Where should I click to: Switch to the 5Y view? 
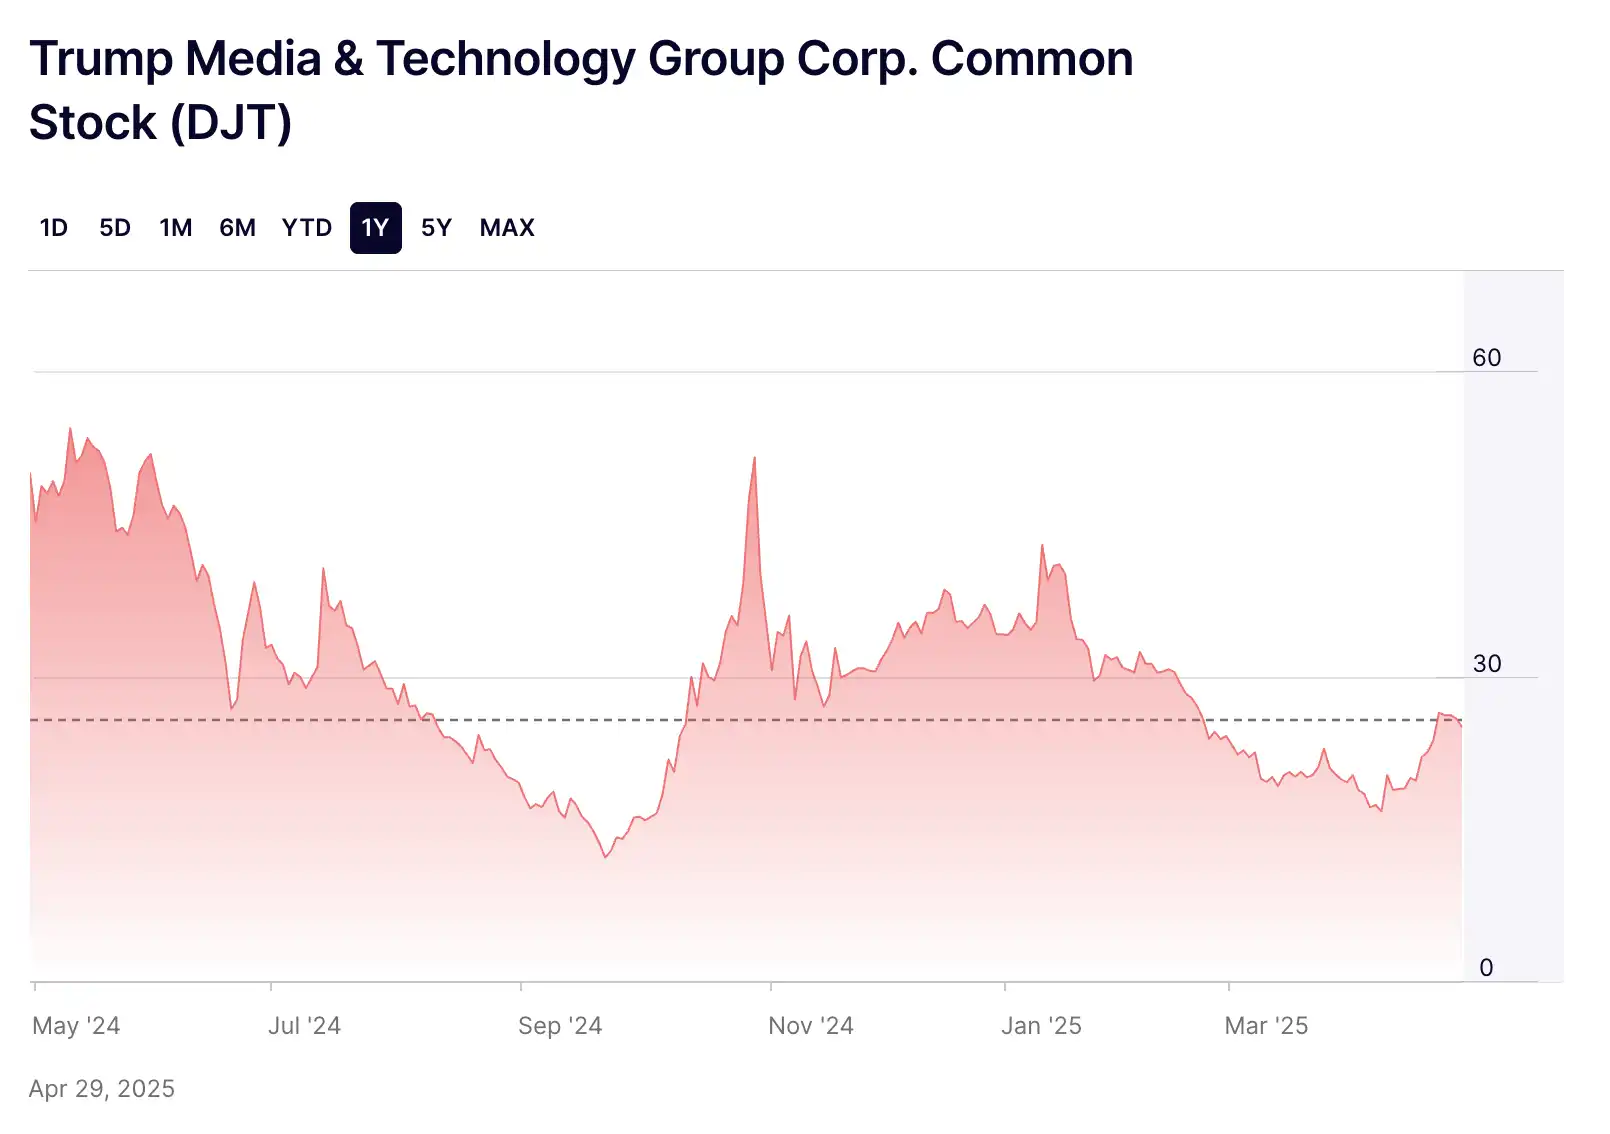[436, 228]
